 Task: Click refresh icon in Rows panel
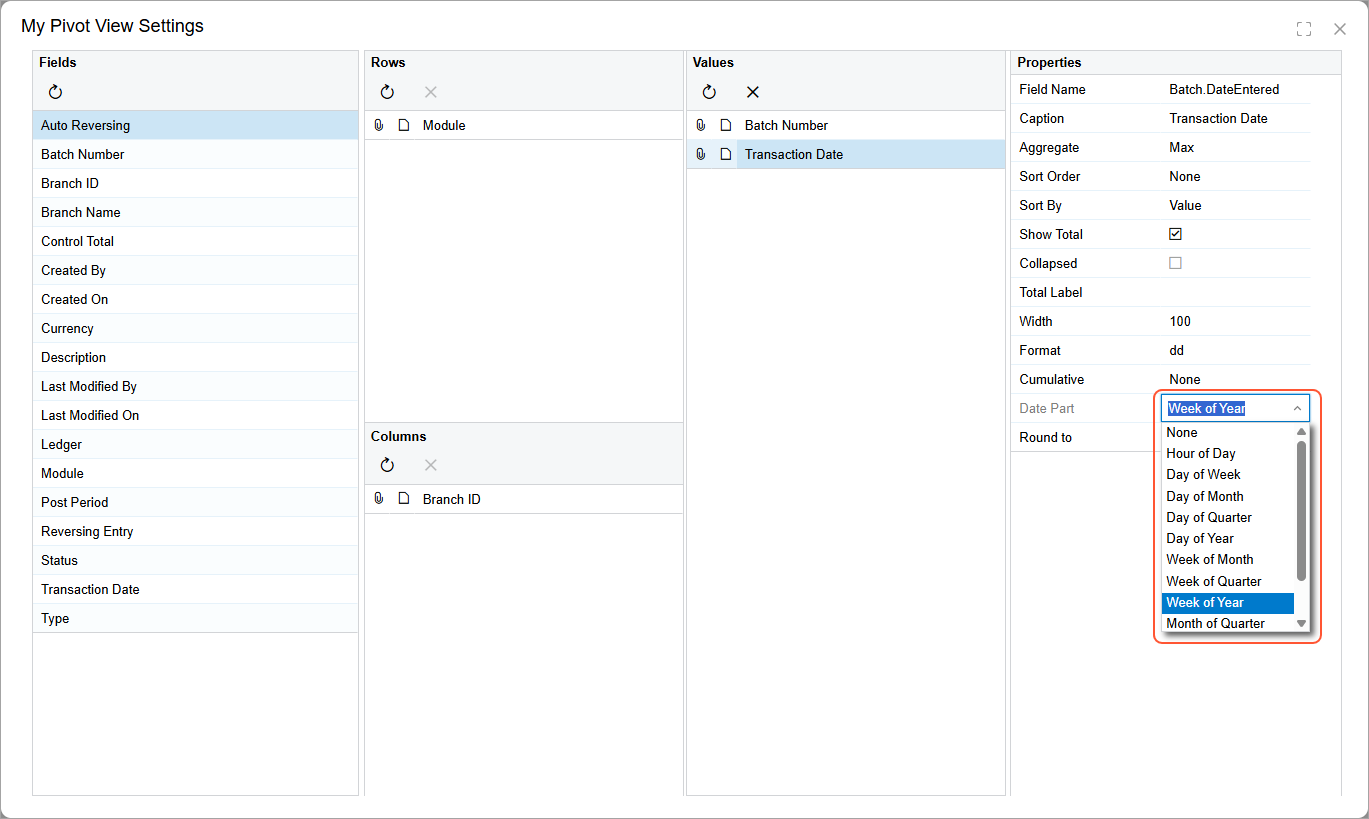(x=387, y=92)
